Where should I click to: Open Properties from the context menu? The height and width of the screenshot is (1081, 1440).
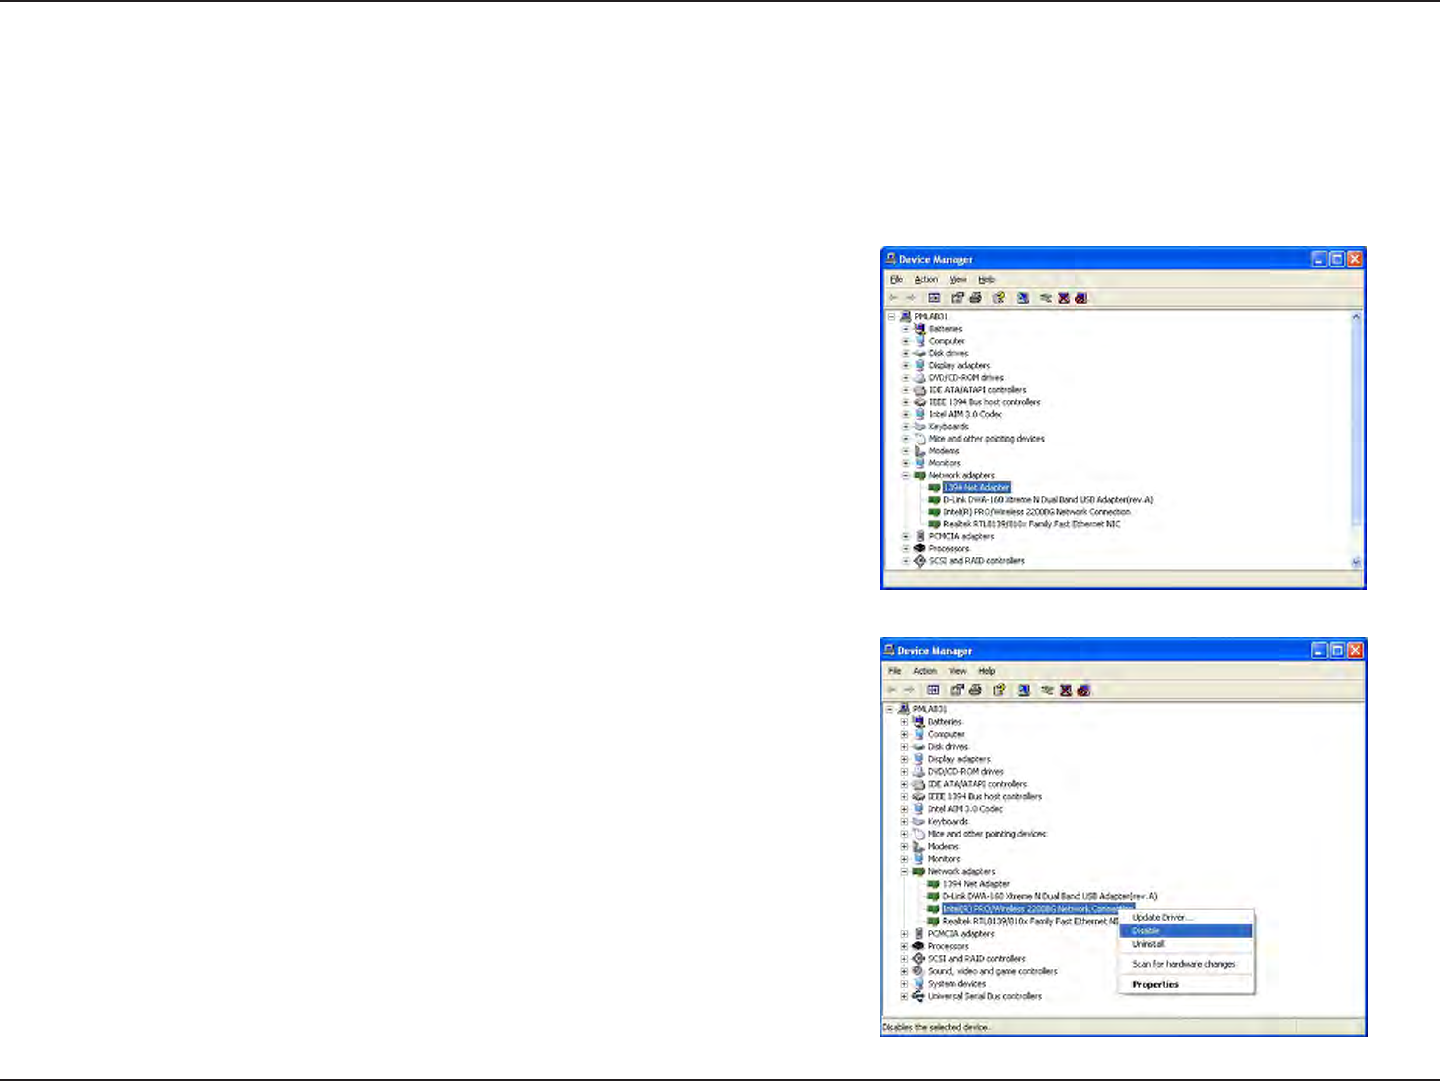1185,985
